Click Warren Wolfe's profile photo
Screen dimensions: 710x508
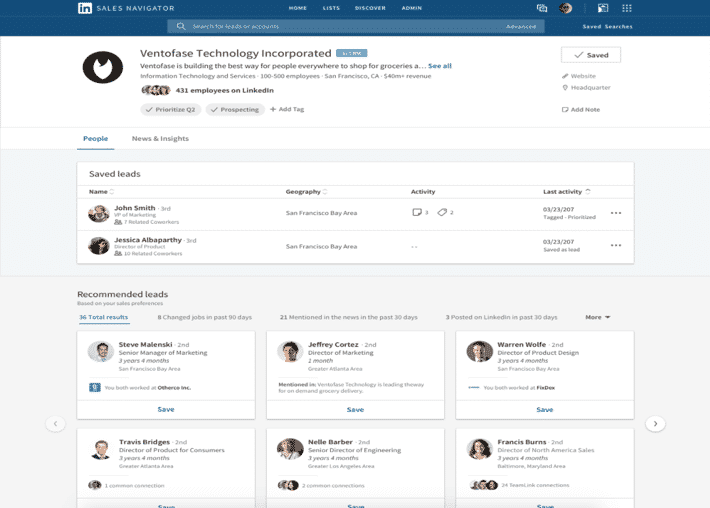point(480,351)
